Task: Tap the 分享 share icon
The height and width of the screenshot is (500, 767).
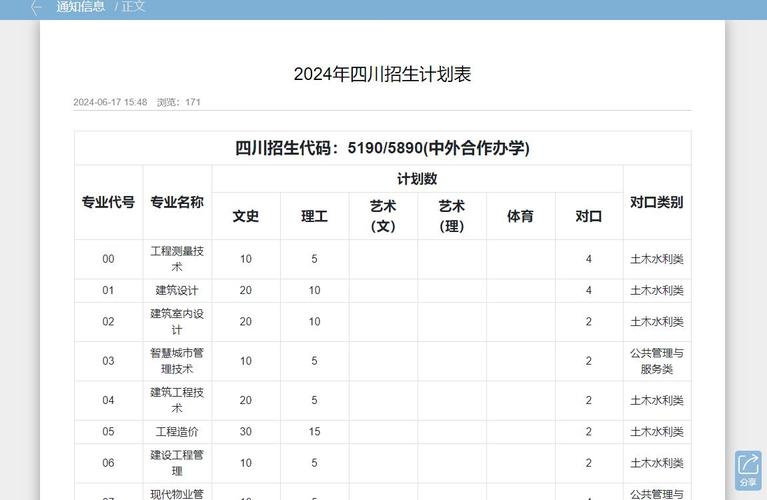Action: click(748, 470)
